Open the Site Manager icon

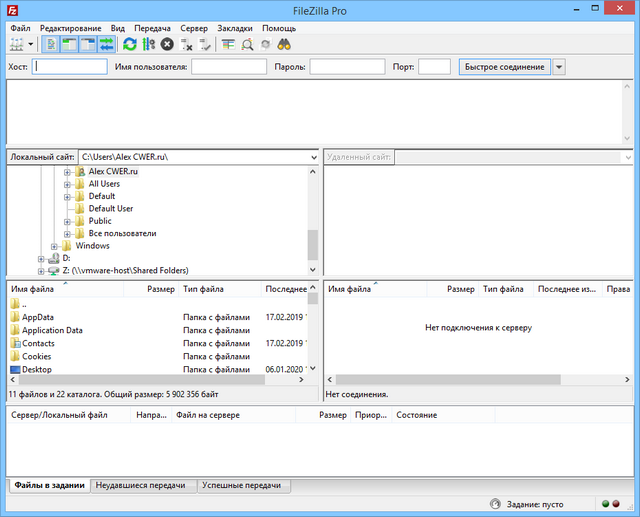(17, 44)
